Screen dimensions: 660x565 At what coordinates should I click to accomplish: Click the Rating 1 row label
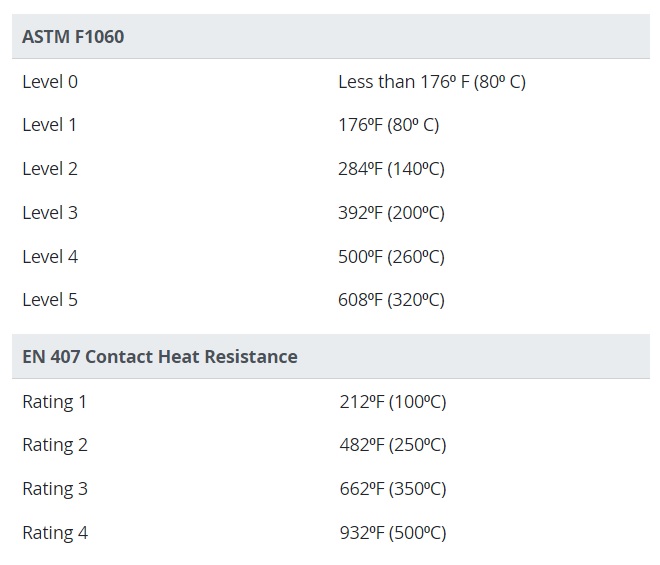pyautogui.click(x=55, y=402)
